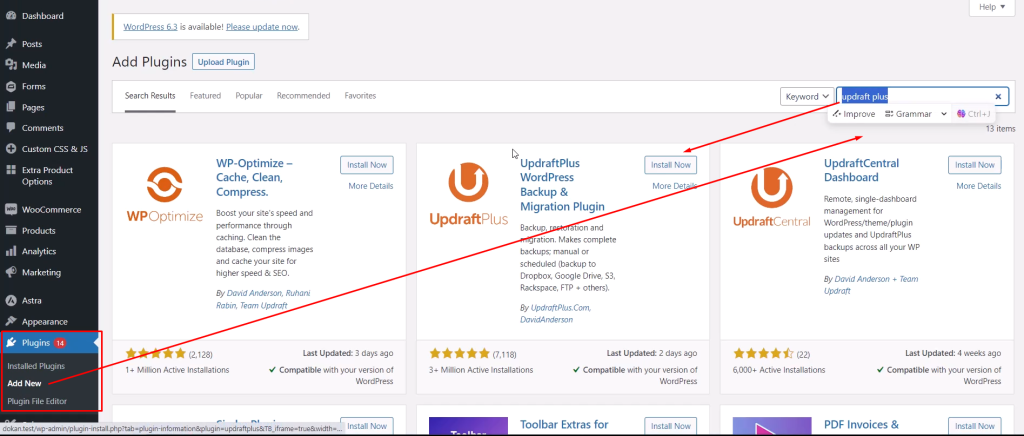The height and width of the screenshot is (436, 1024).
Task: Click the Comments bubble icon
Action: point(10,128)
